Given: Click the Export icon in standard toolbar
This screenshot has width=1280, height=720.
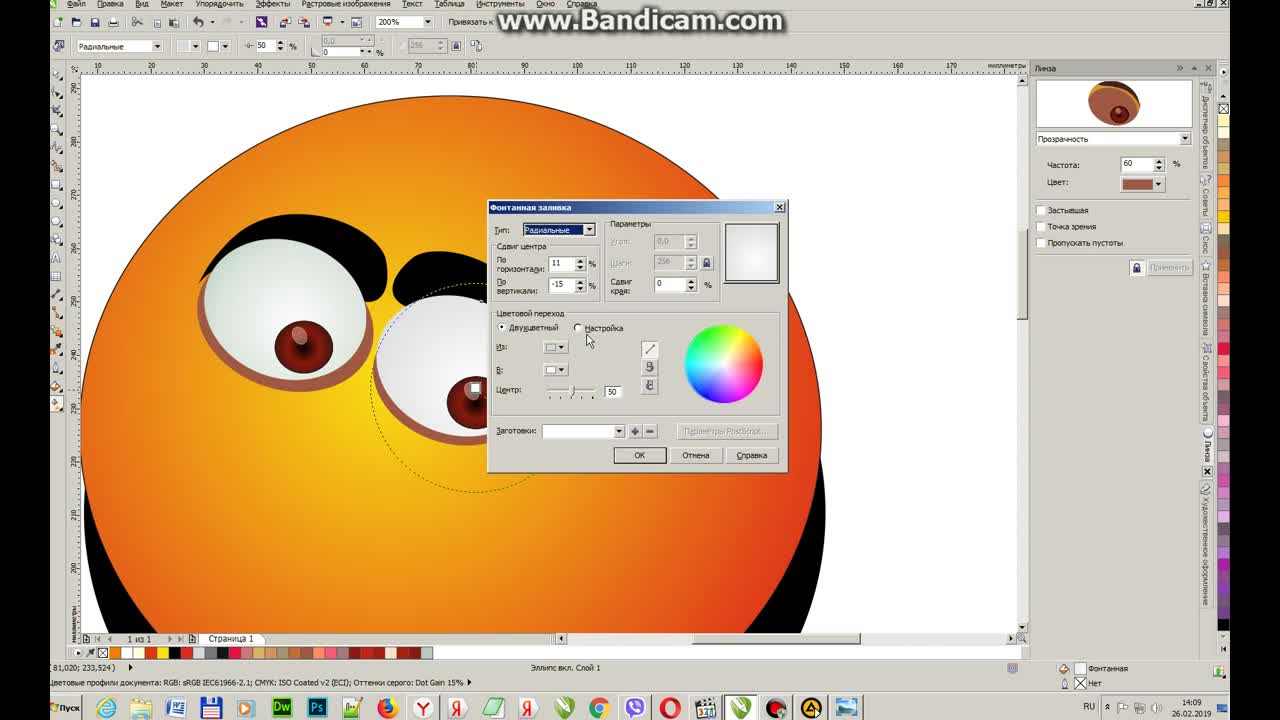Looking at the screenshot, I should pyautogui.click(x=303, y=22).
